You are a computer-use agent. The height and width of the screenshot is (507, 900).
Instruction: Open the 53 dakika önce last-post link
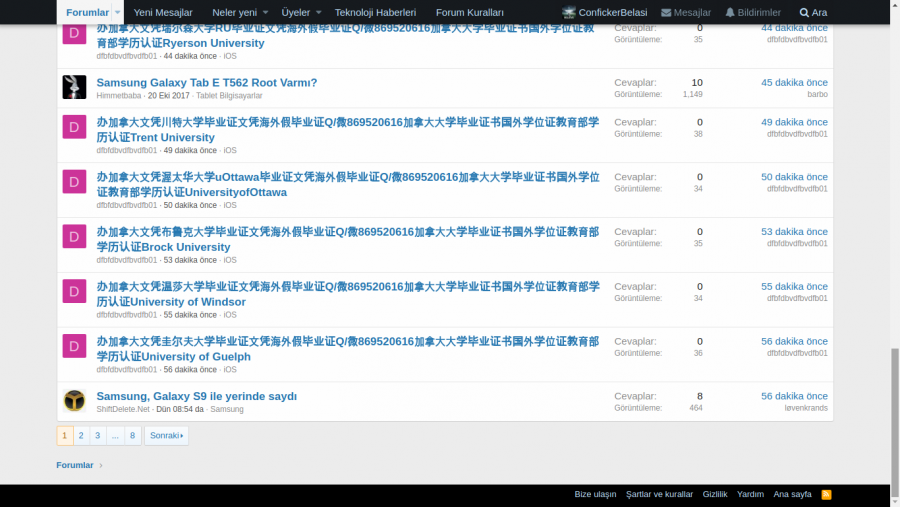coord(794,232)
